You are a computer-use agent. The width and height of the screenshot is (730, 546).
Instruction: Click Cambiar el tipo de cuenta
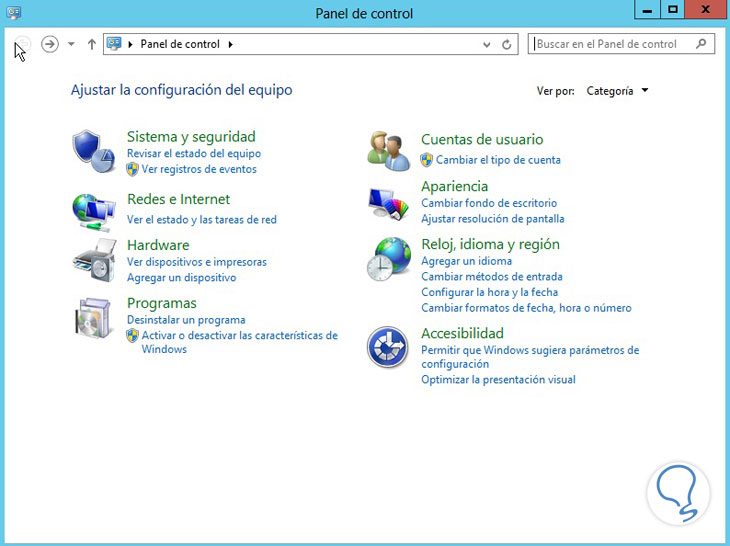point(498,160)
